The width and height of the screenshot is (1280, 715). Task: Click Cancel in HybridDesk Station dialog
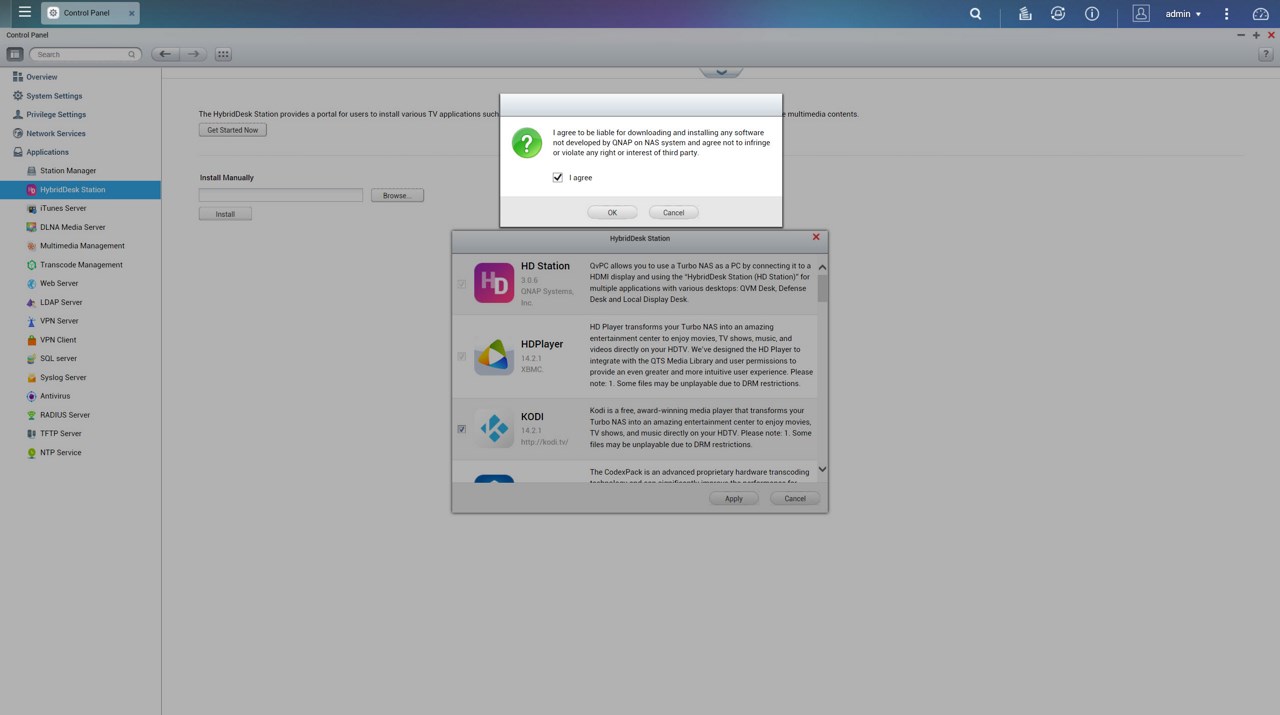tap(795, 498)
